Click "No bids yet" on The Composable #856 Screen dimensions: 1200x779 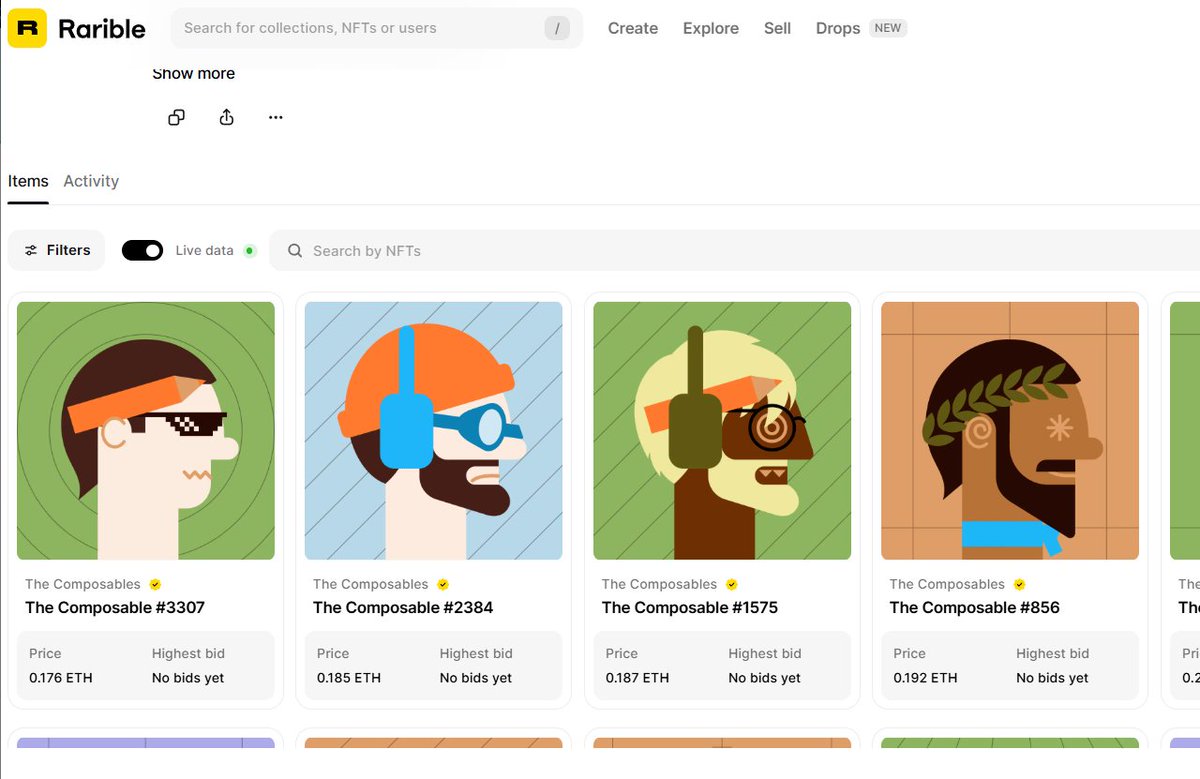(1052, 678)
